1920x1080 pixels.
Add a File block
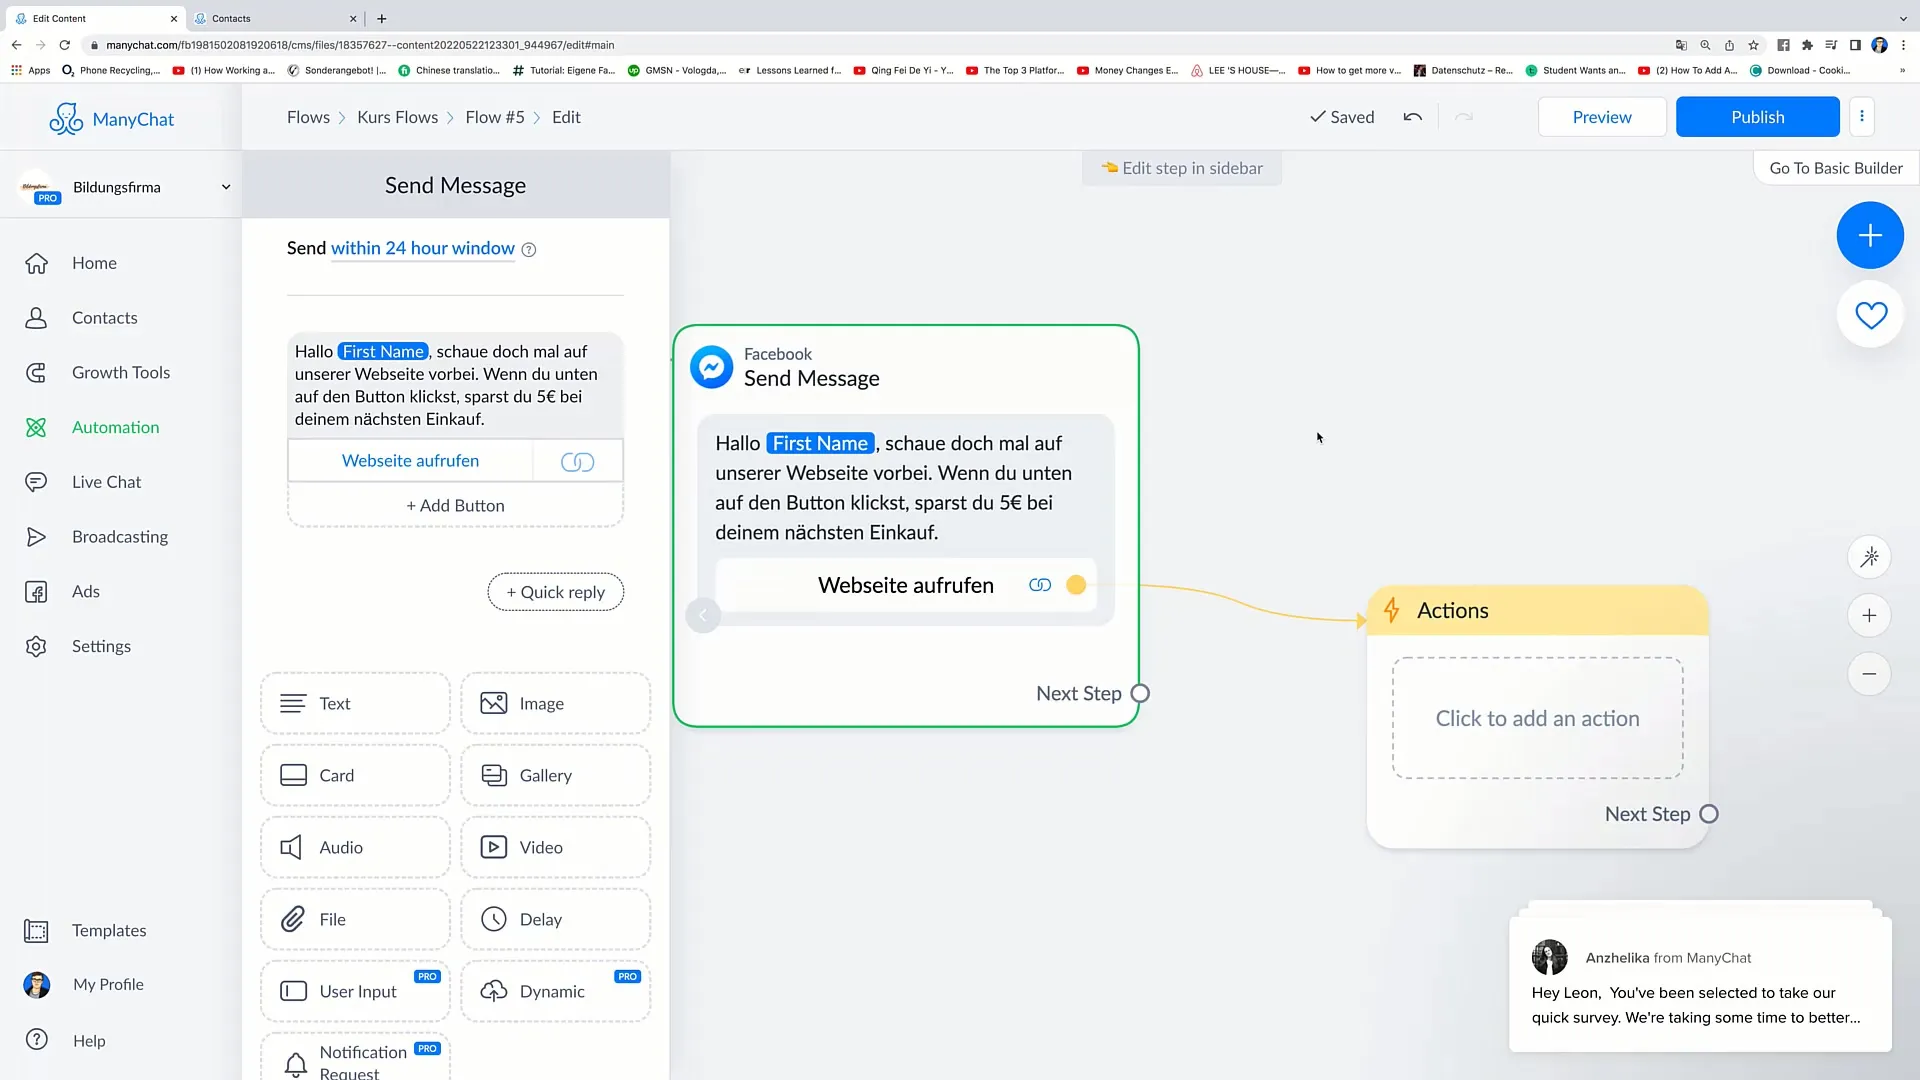click(x=355, y=920)
